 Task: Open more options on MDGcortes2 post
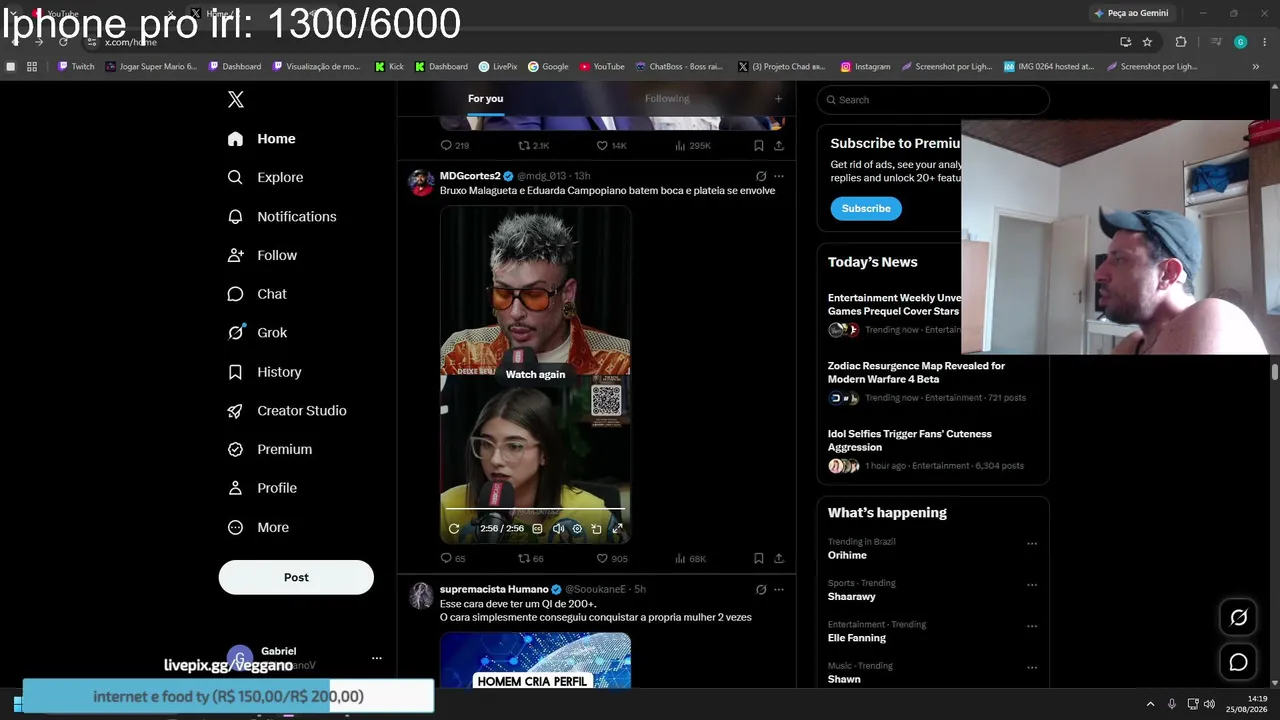(x=779, y=176)
